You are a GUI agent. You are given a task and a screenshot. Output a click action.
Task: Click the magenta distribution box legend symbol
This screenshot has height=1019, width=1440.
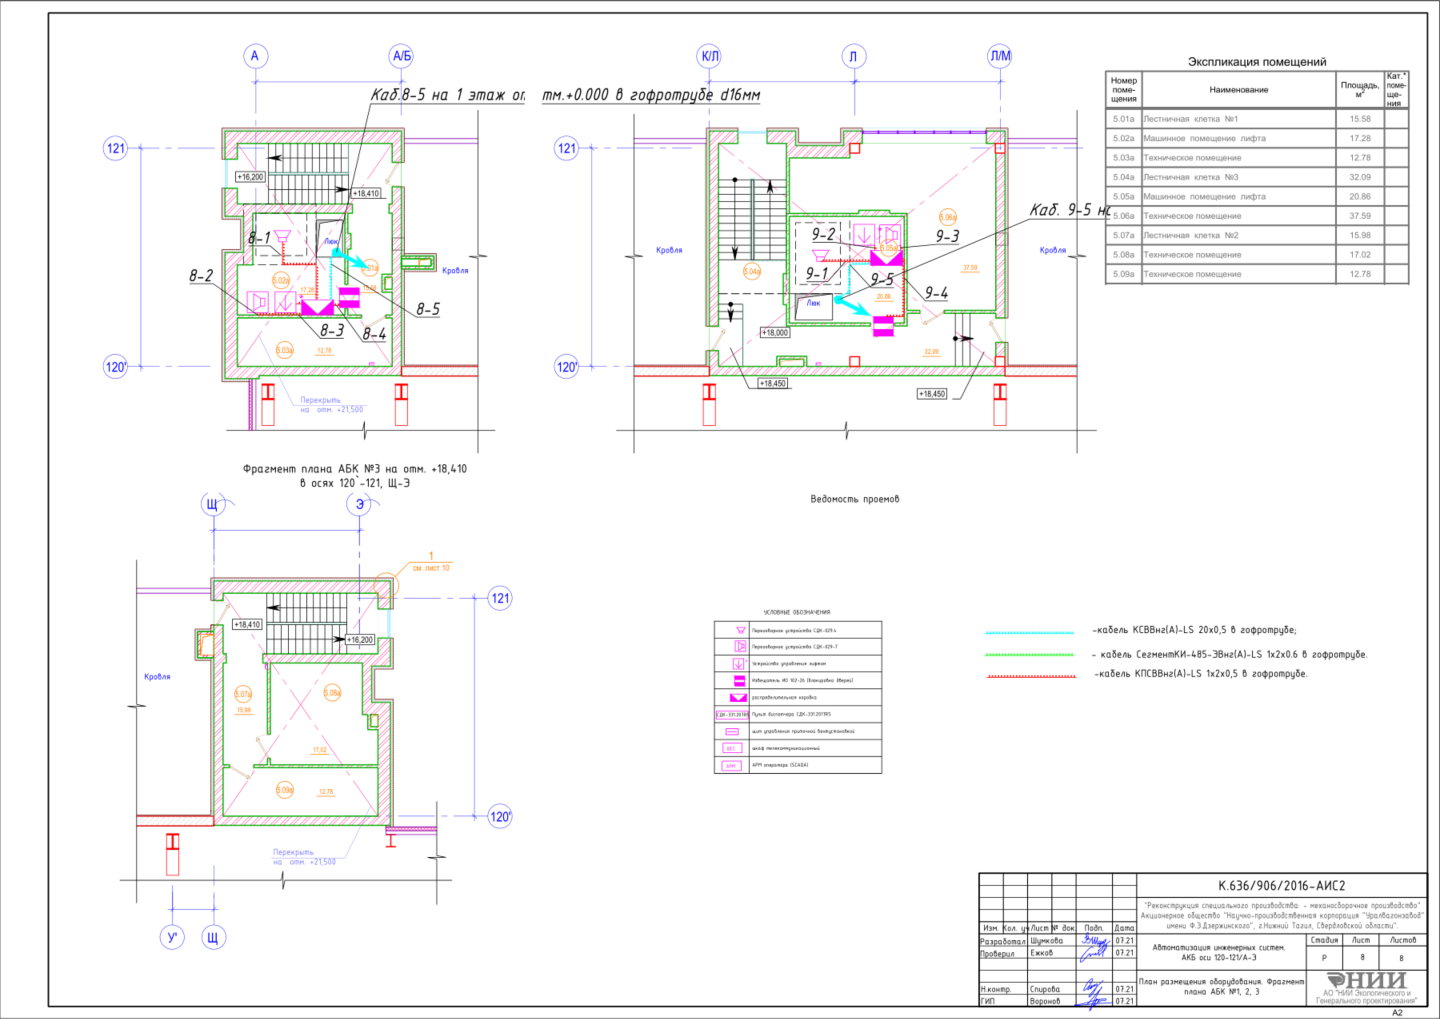point(739,697)
